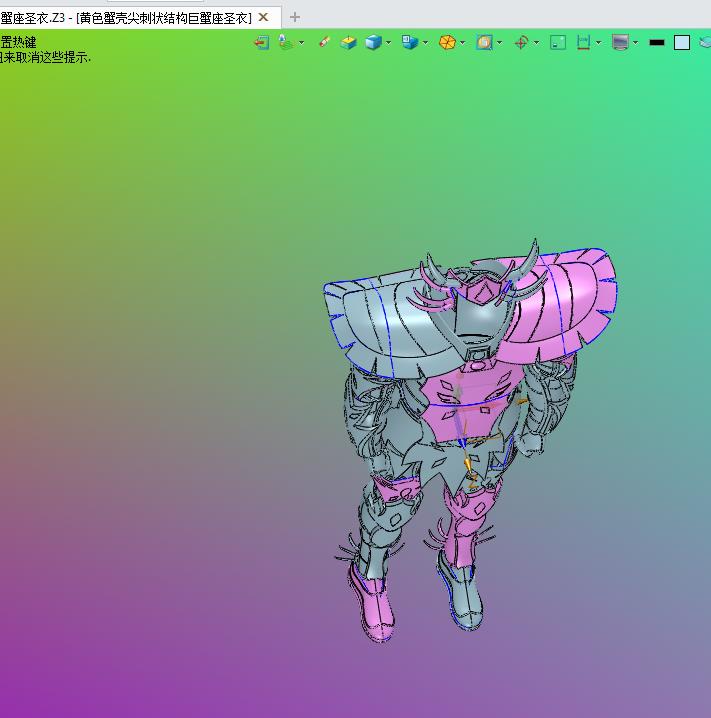711x718 pixels.
Task: Click the yellow-green block datum icon
Action: click(x=348, y=43)
